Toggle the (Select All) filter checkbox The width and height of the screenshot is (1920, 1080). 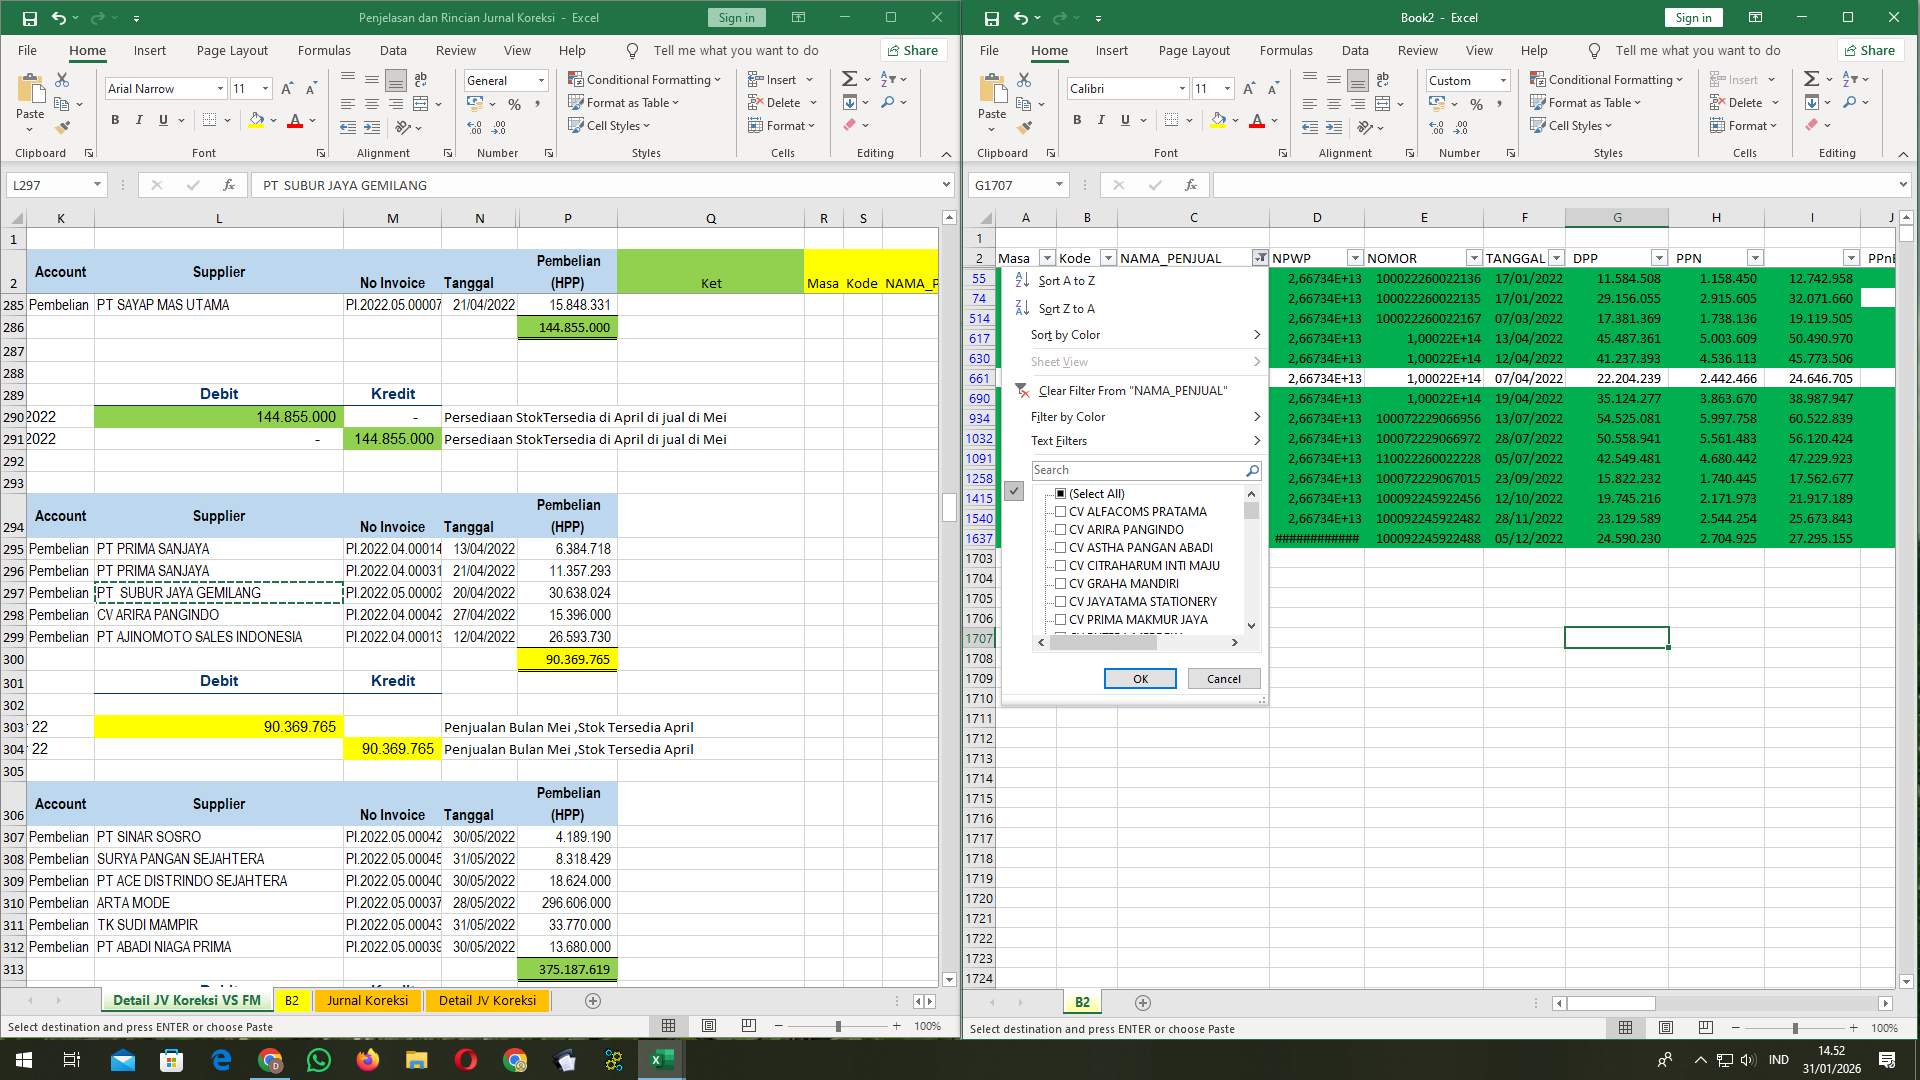point(1059,493)
